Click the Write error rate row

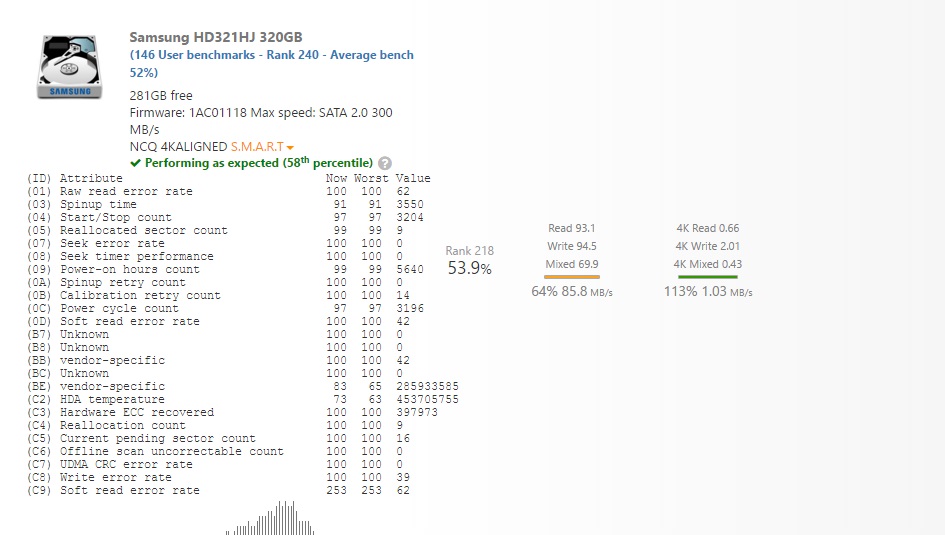[218, 477]
